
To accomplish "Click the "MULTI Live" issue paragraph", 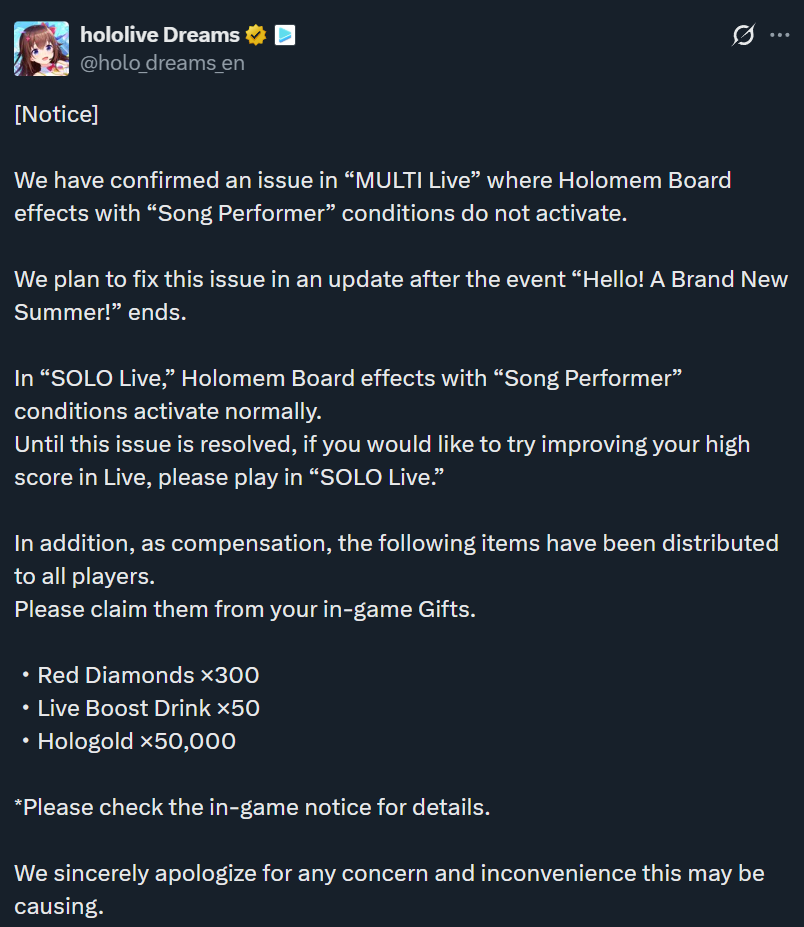I will click(x=372, y=197).
